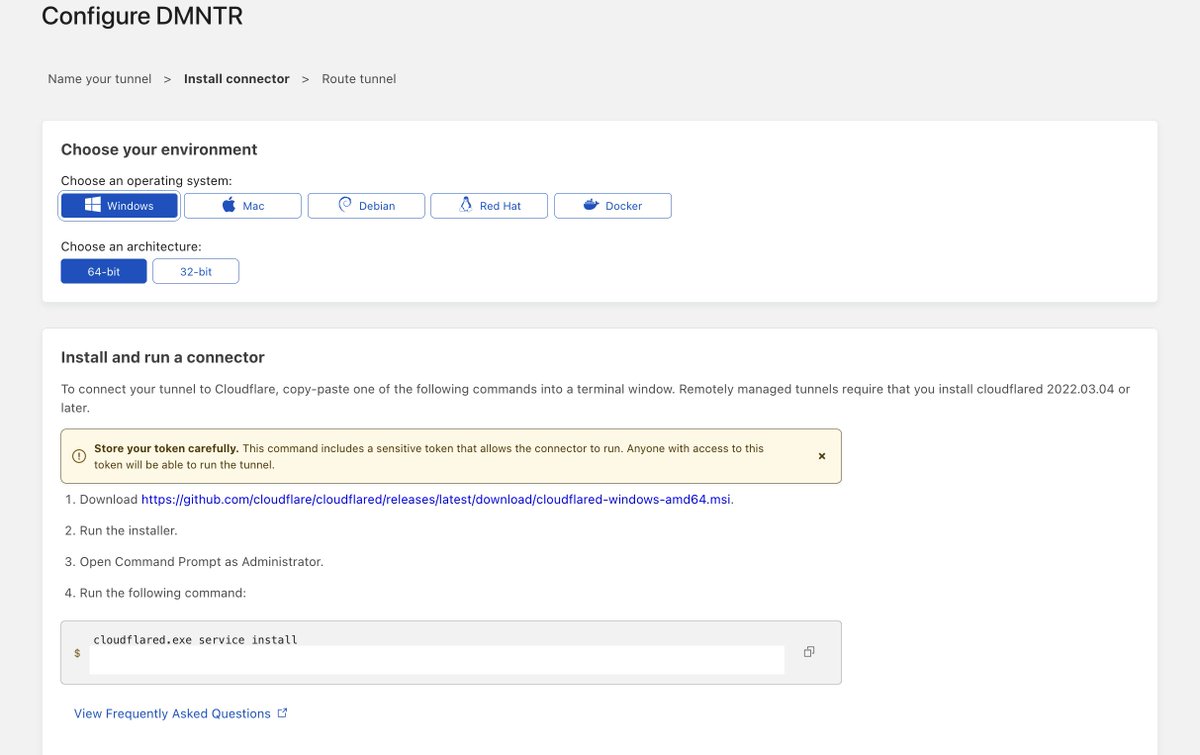Click the Apple logo icon
Image resolution: width=1200 pixels, height=755 pixels.
click(228, 205)
